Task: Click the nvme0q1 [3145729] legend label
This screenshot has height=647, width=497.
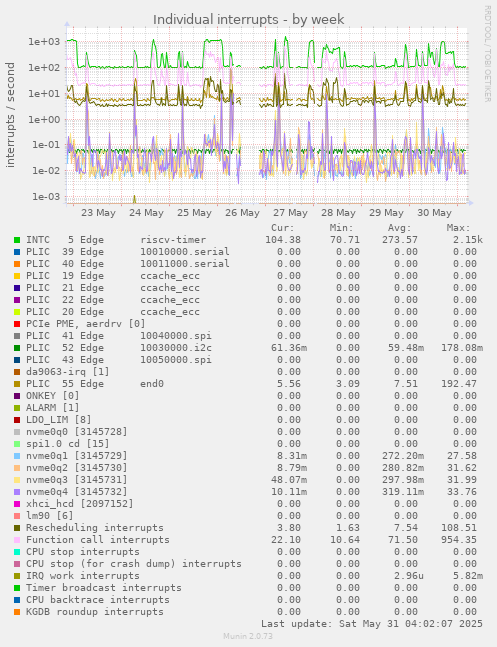Action: [x=77, y=456]
